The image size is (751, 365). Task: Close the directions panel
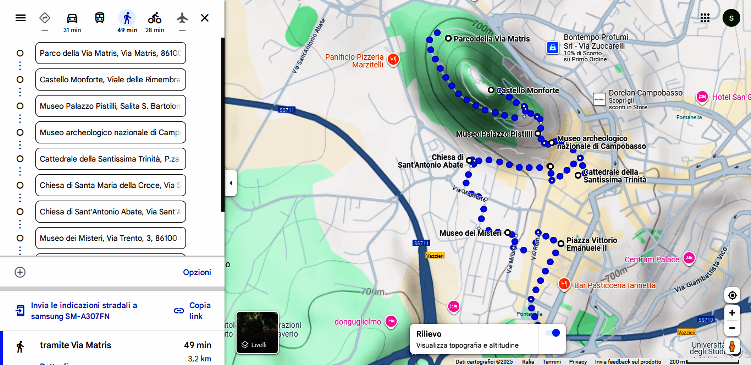coord(205,18)
